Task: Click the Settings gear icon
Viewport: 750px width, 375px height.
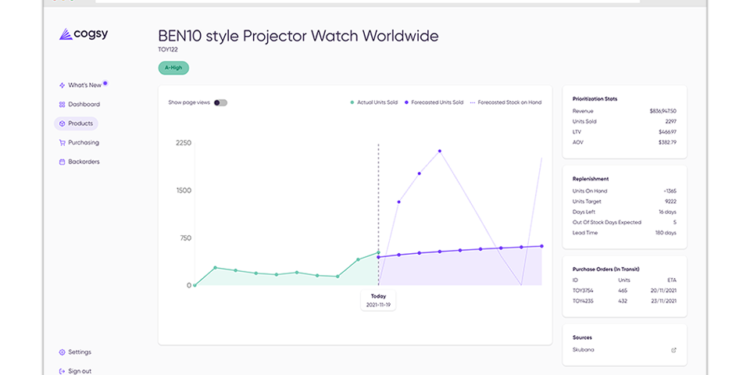Action: (x=62, y=352)
